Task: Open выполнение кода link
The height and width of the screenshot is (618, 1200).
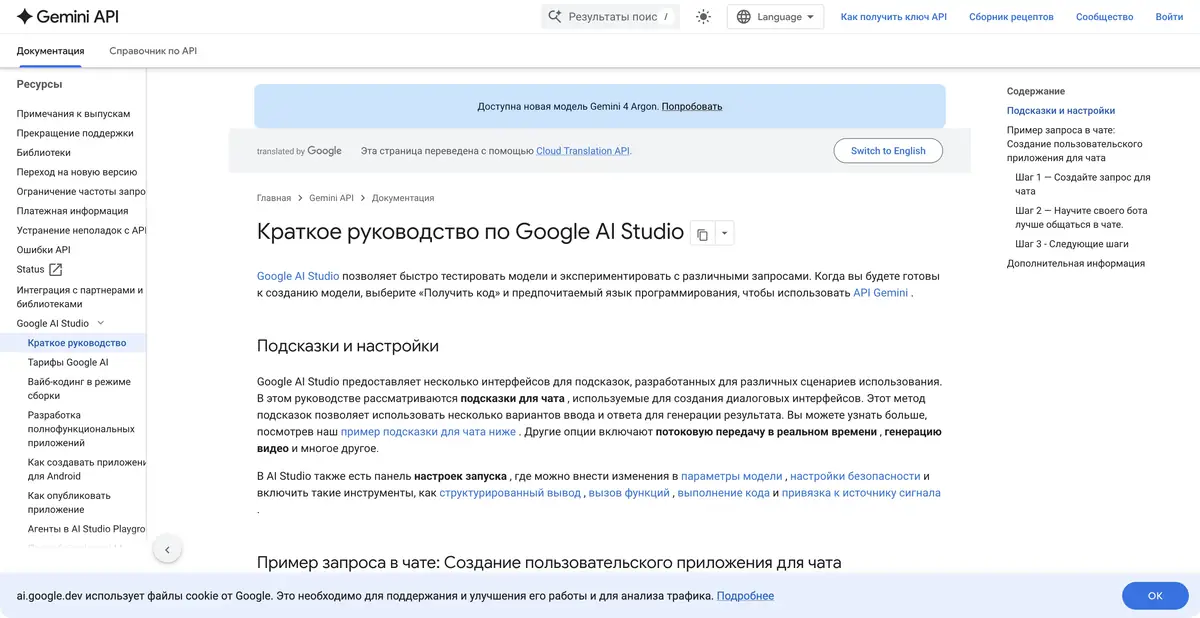Action: tap(723, 493)
